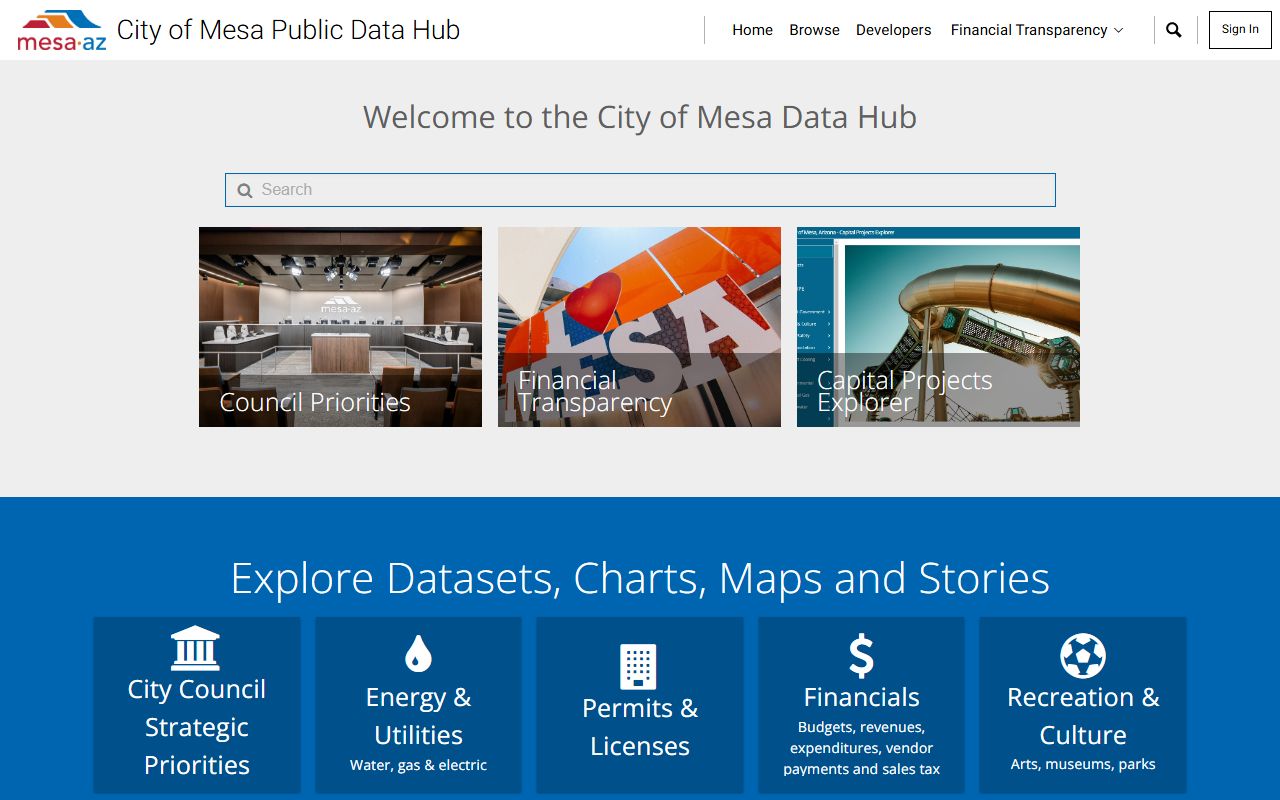Click 'Arts, museums, parks' subtitle

click(x=1083, y=764)
